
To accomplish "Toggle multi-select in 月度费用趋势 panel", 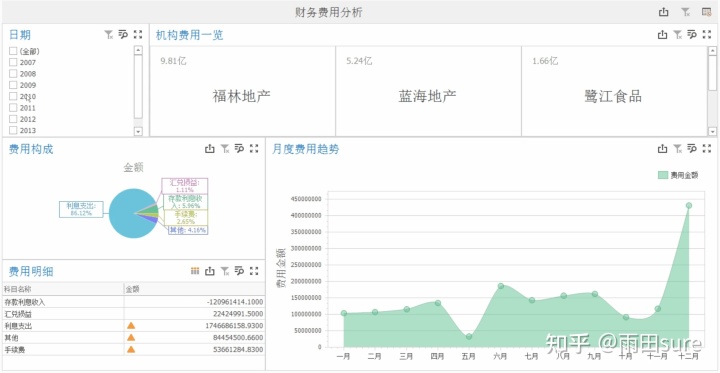I will click(x=692, y=148).
